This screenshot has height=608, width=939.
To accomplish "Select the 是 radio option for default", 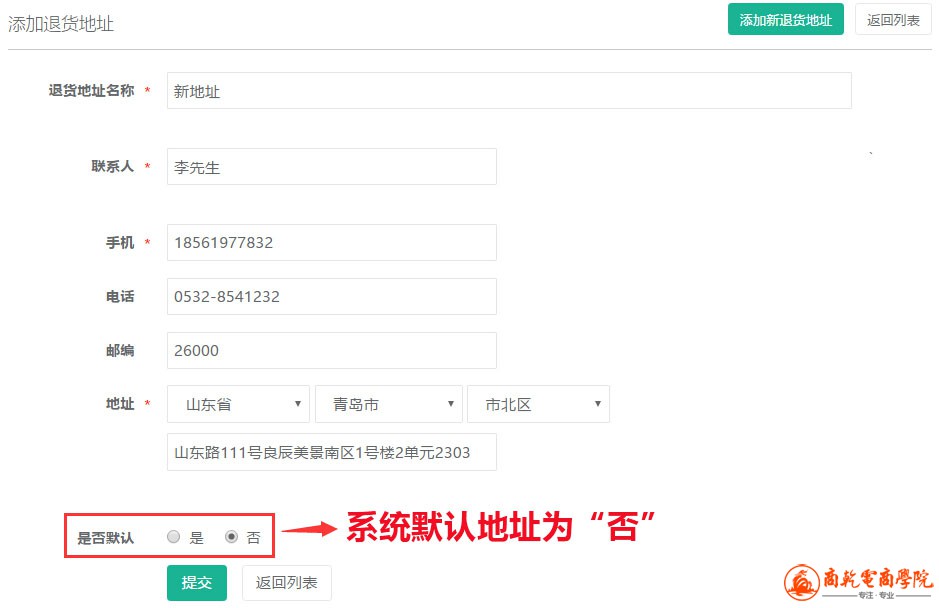I will point(174,537).
